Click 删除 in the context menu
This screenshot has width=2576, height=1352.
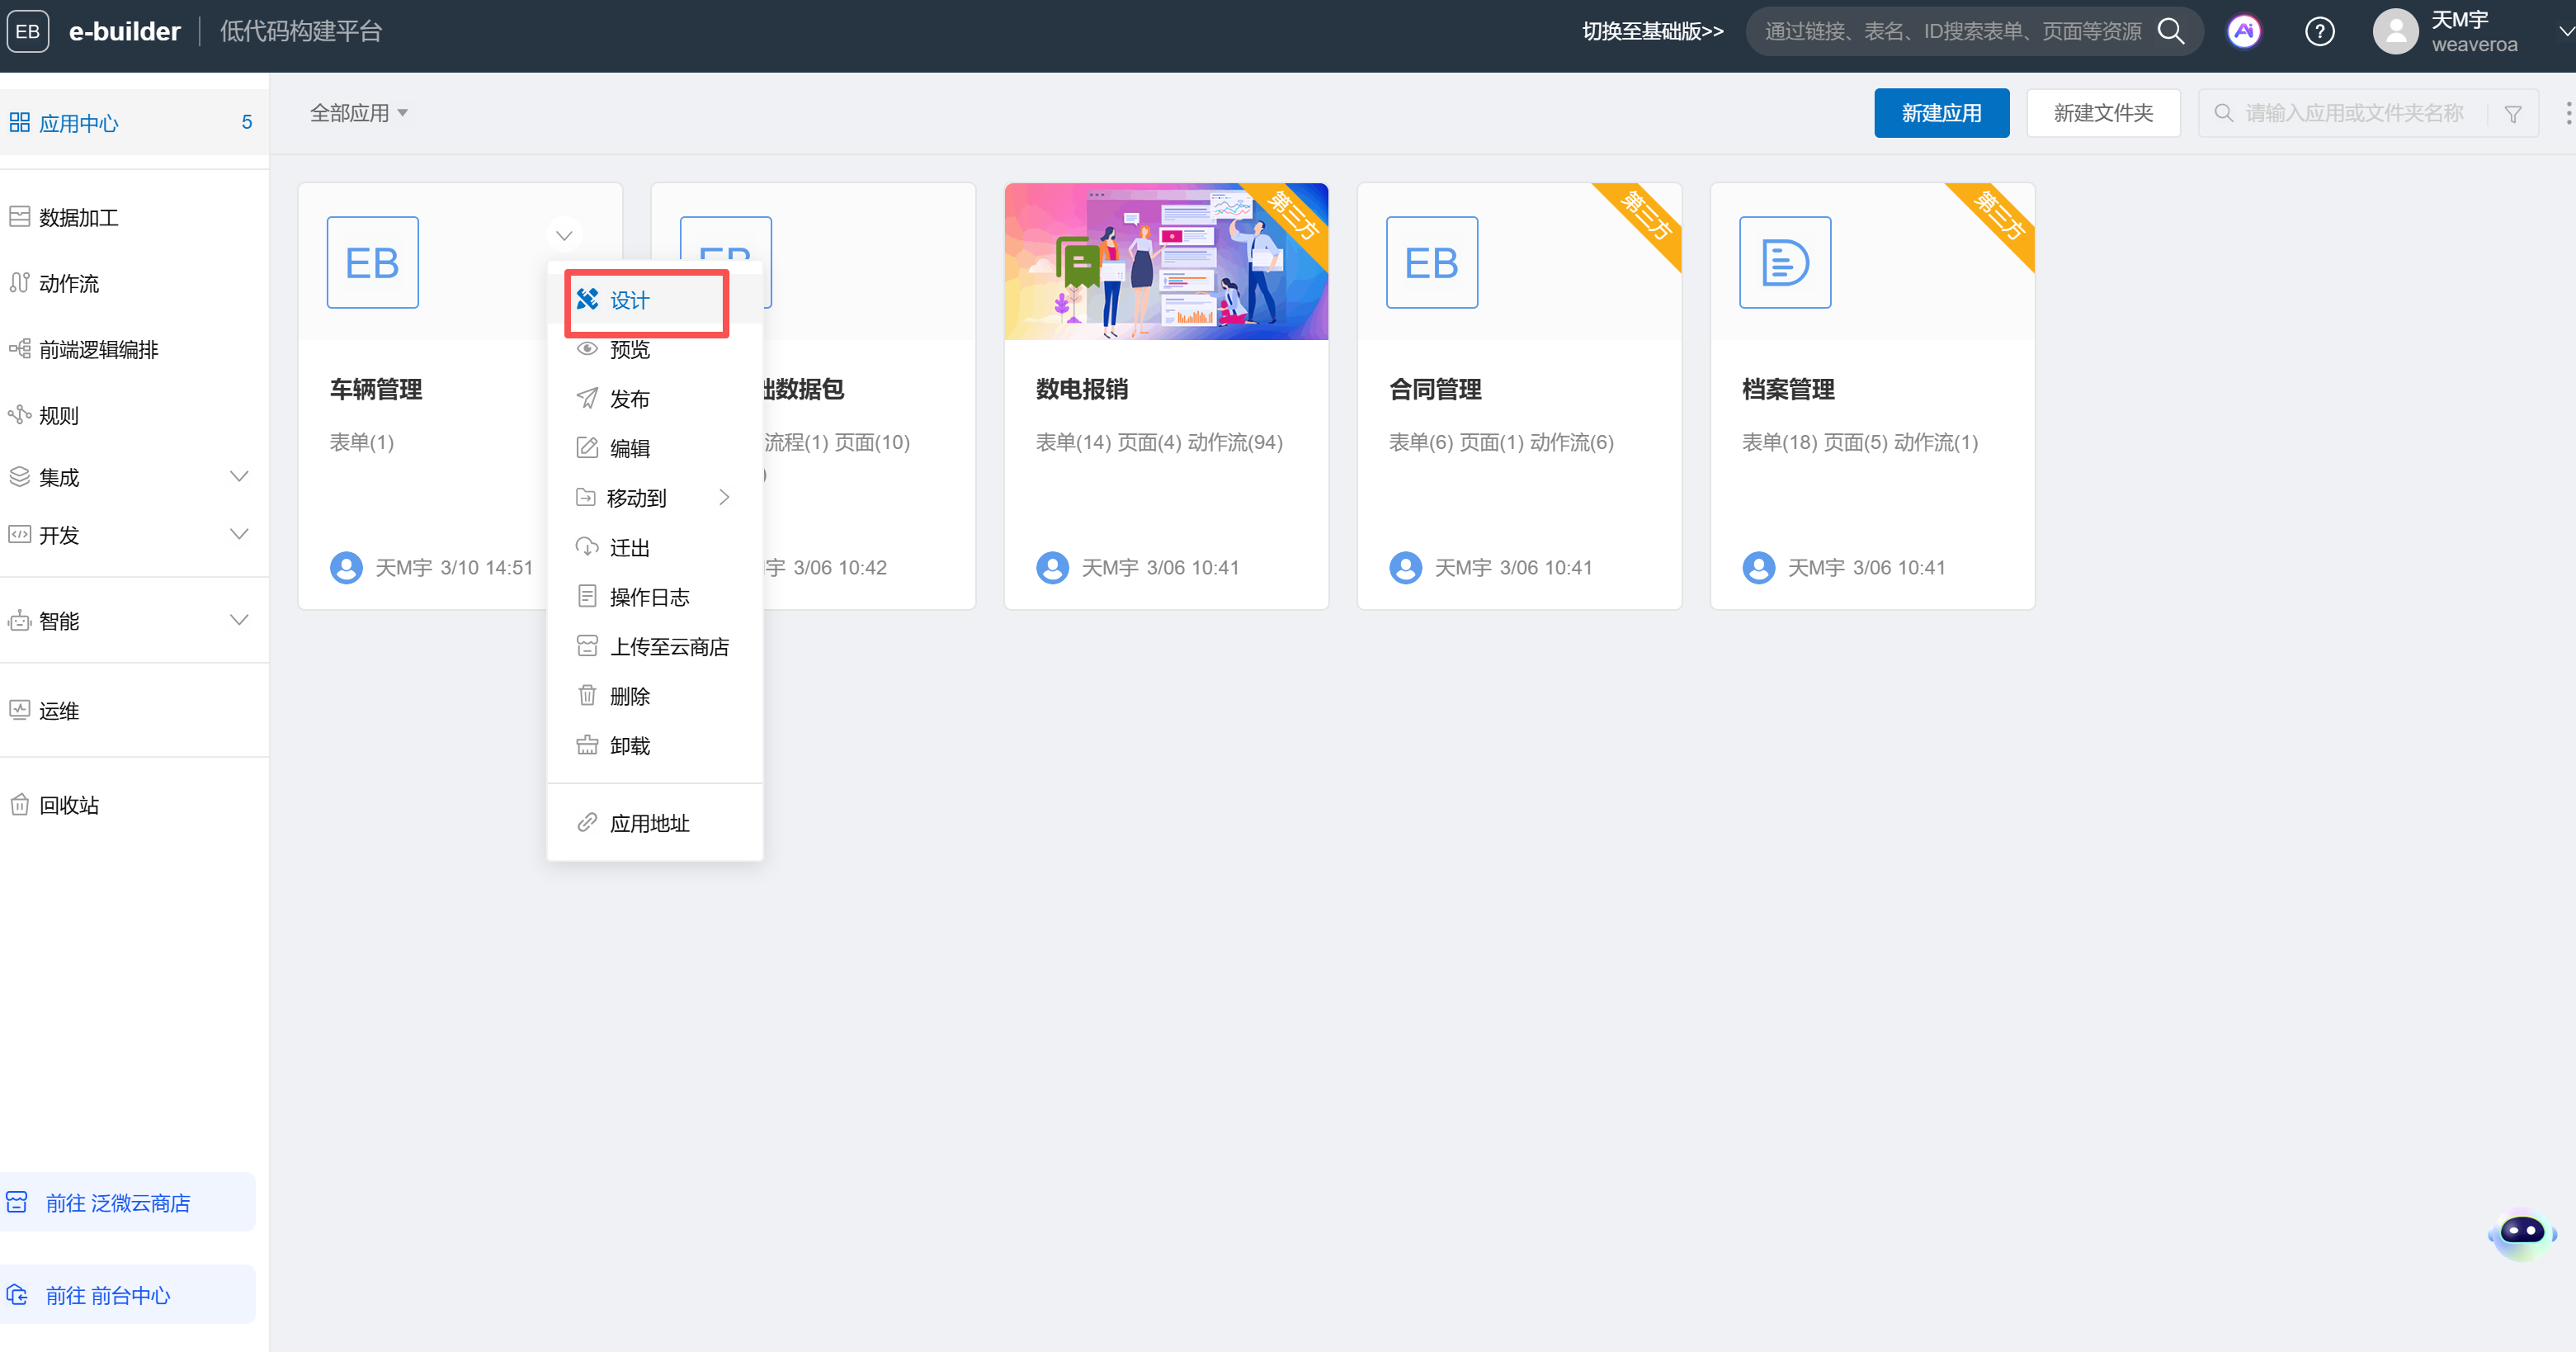[630, 696]
